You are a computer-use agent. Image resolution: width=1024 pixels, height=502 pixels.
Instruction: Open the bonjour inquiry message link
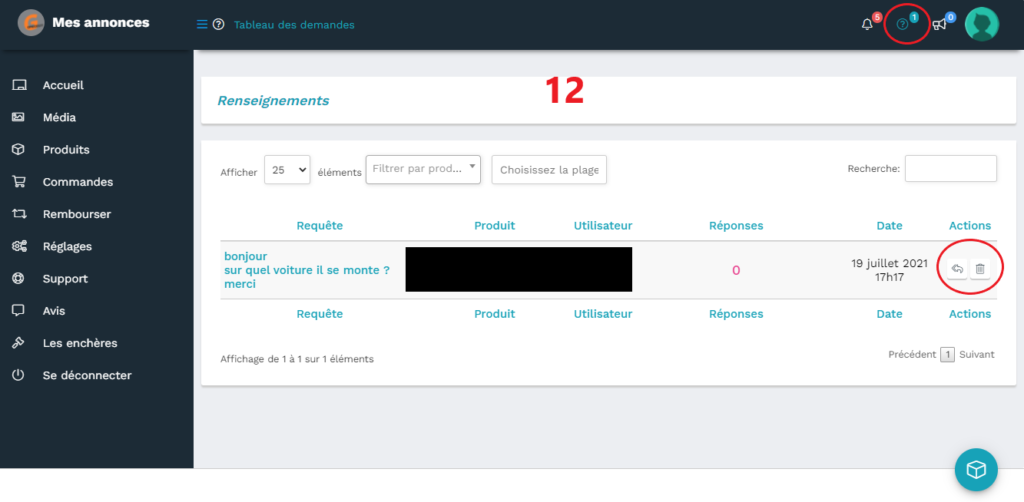(x=307, y=270)
